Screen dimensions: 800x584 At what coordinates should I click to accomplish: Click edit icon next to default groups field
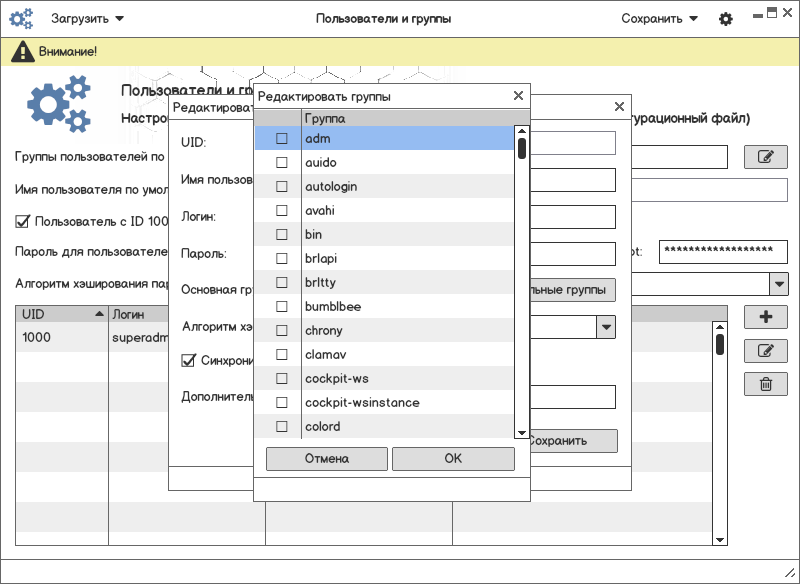pos(766,157)
